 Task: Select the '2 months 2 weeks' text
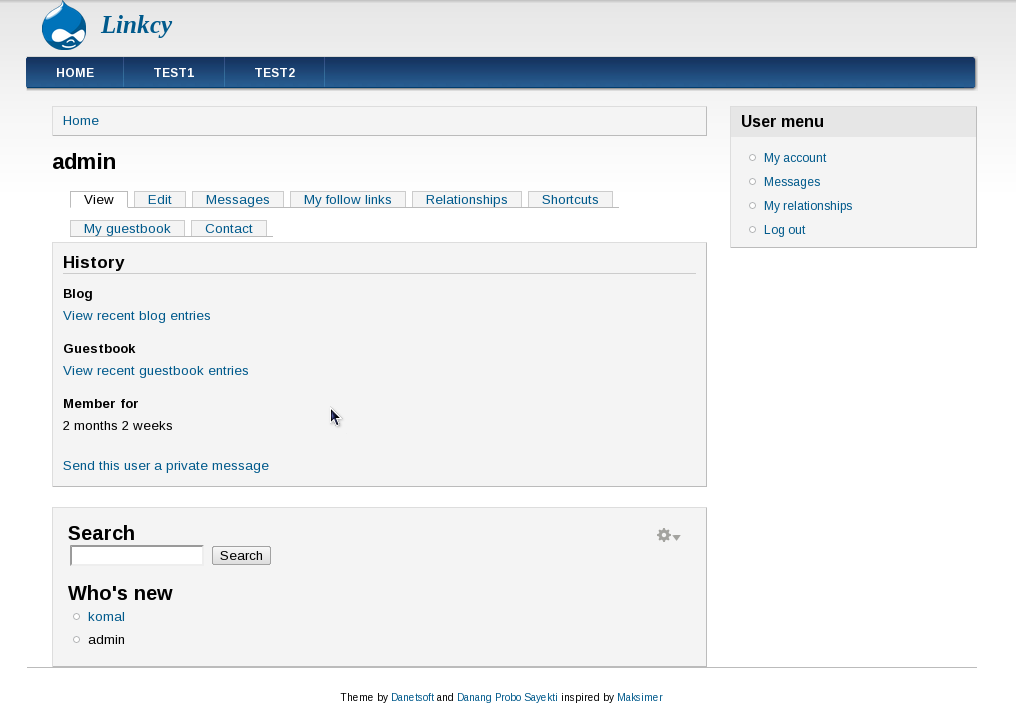pyautogui.click(x=117, y=426)
